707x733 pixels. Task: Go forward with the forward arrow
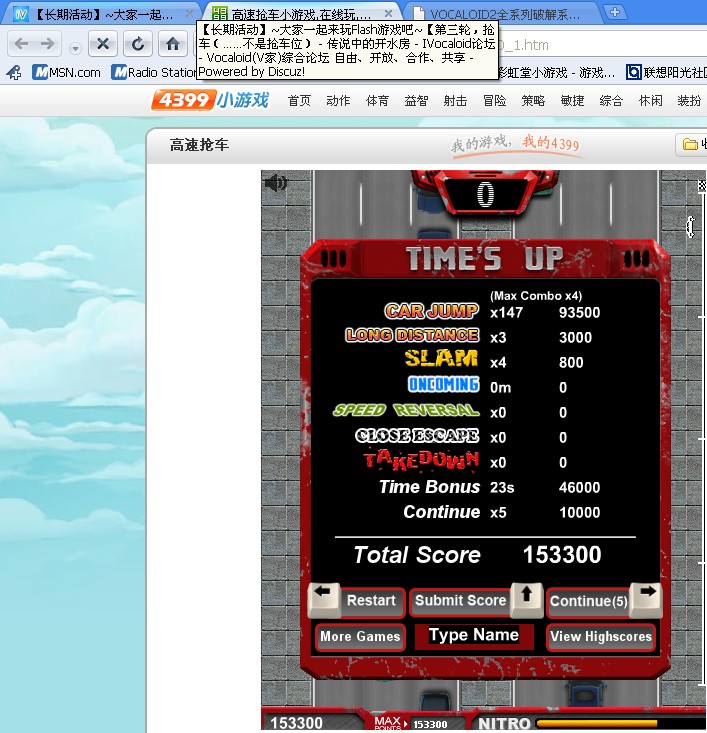tap(47, 44)
